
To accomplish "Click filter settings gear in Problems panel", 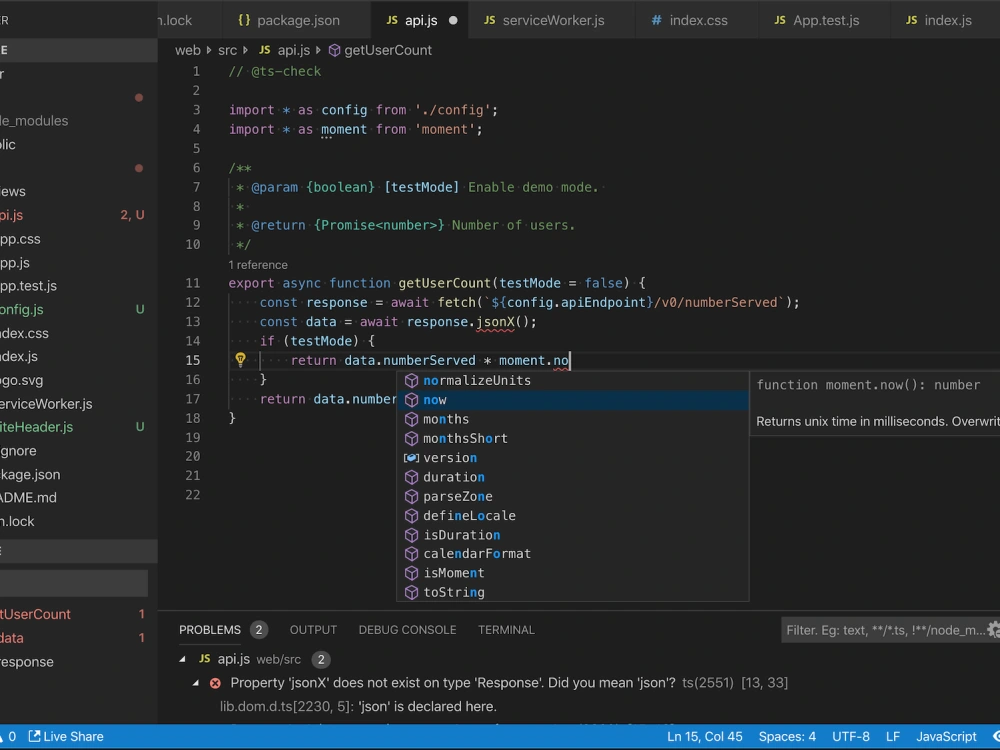I will [x=993, y=630].
